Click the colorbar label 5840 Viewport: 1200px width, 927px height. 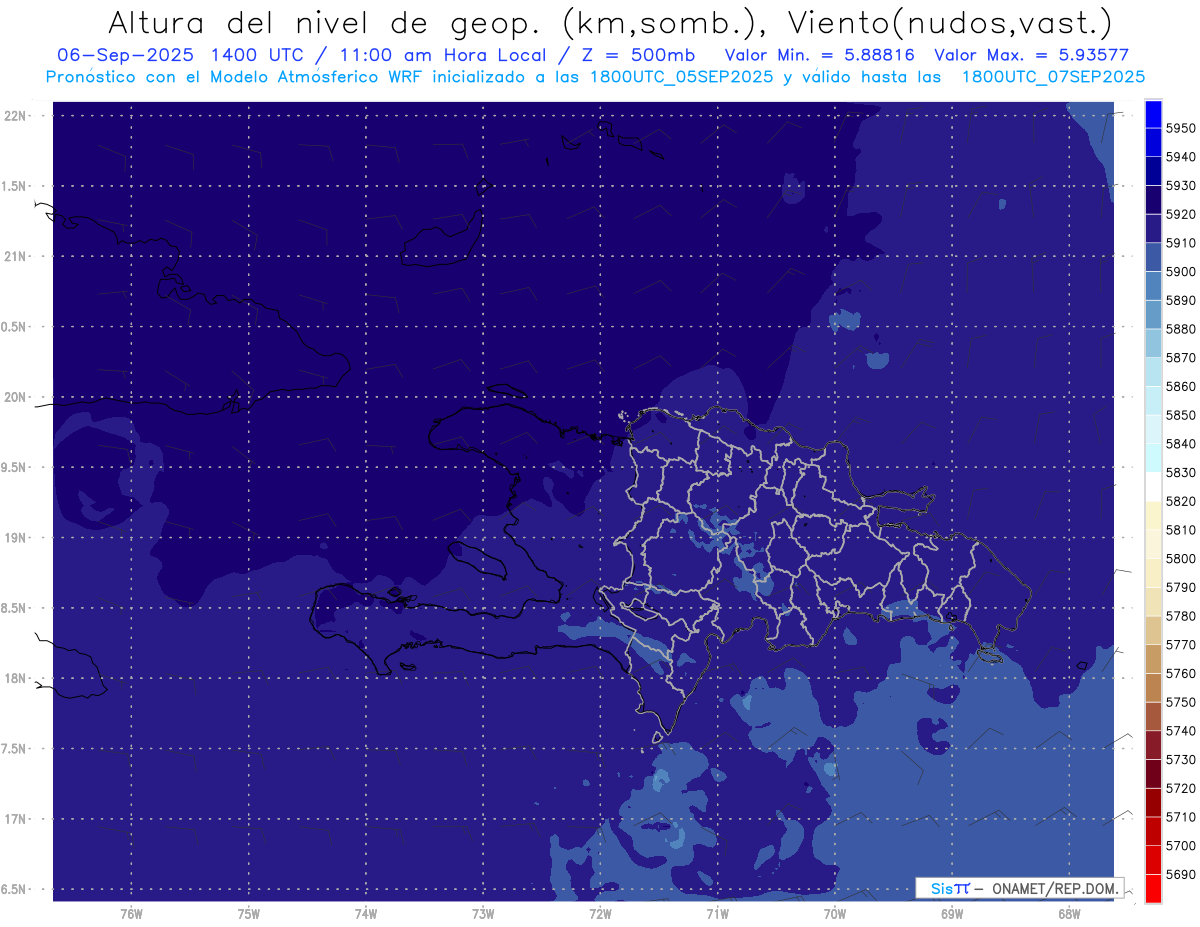(x=1180, y=444)
